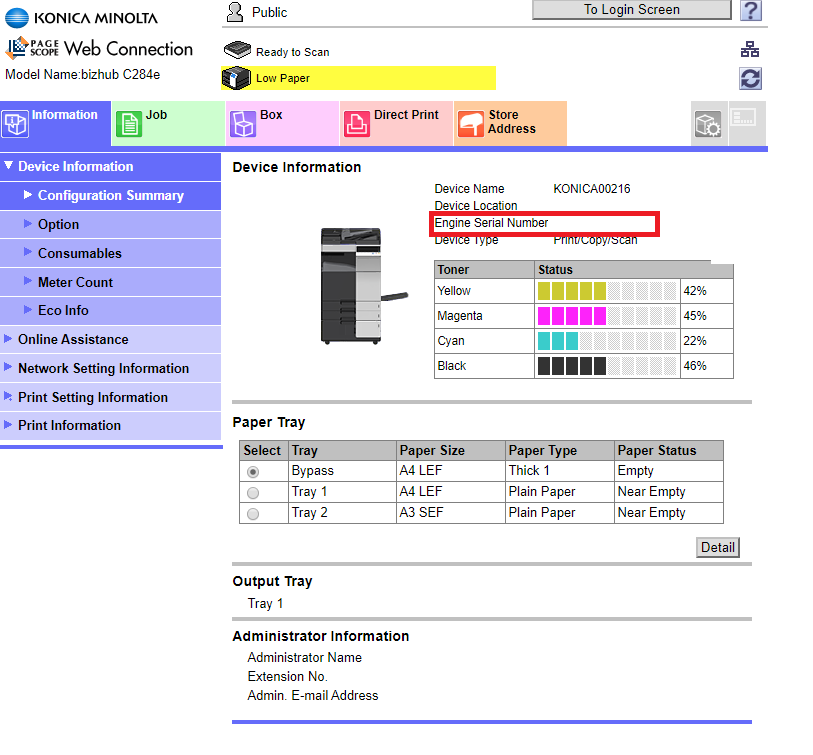Refresh the page using the refresh icon
This screenshot has height=755, width=813.
pyautogui.click(x=749, y=78)
